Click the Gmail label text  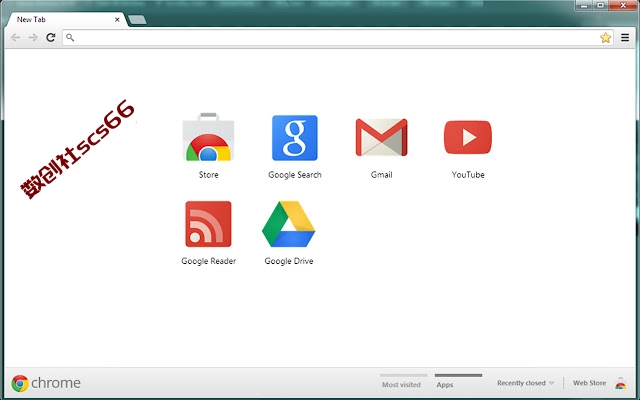point(382,175)
